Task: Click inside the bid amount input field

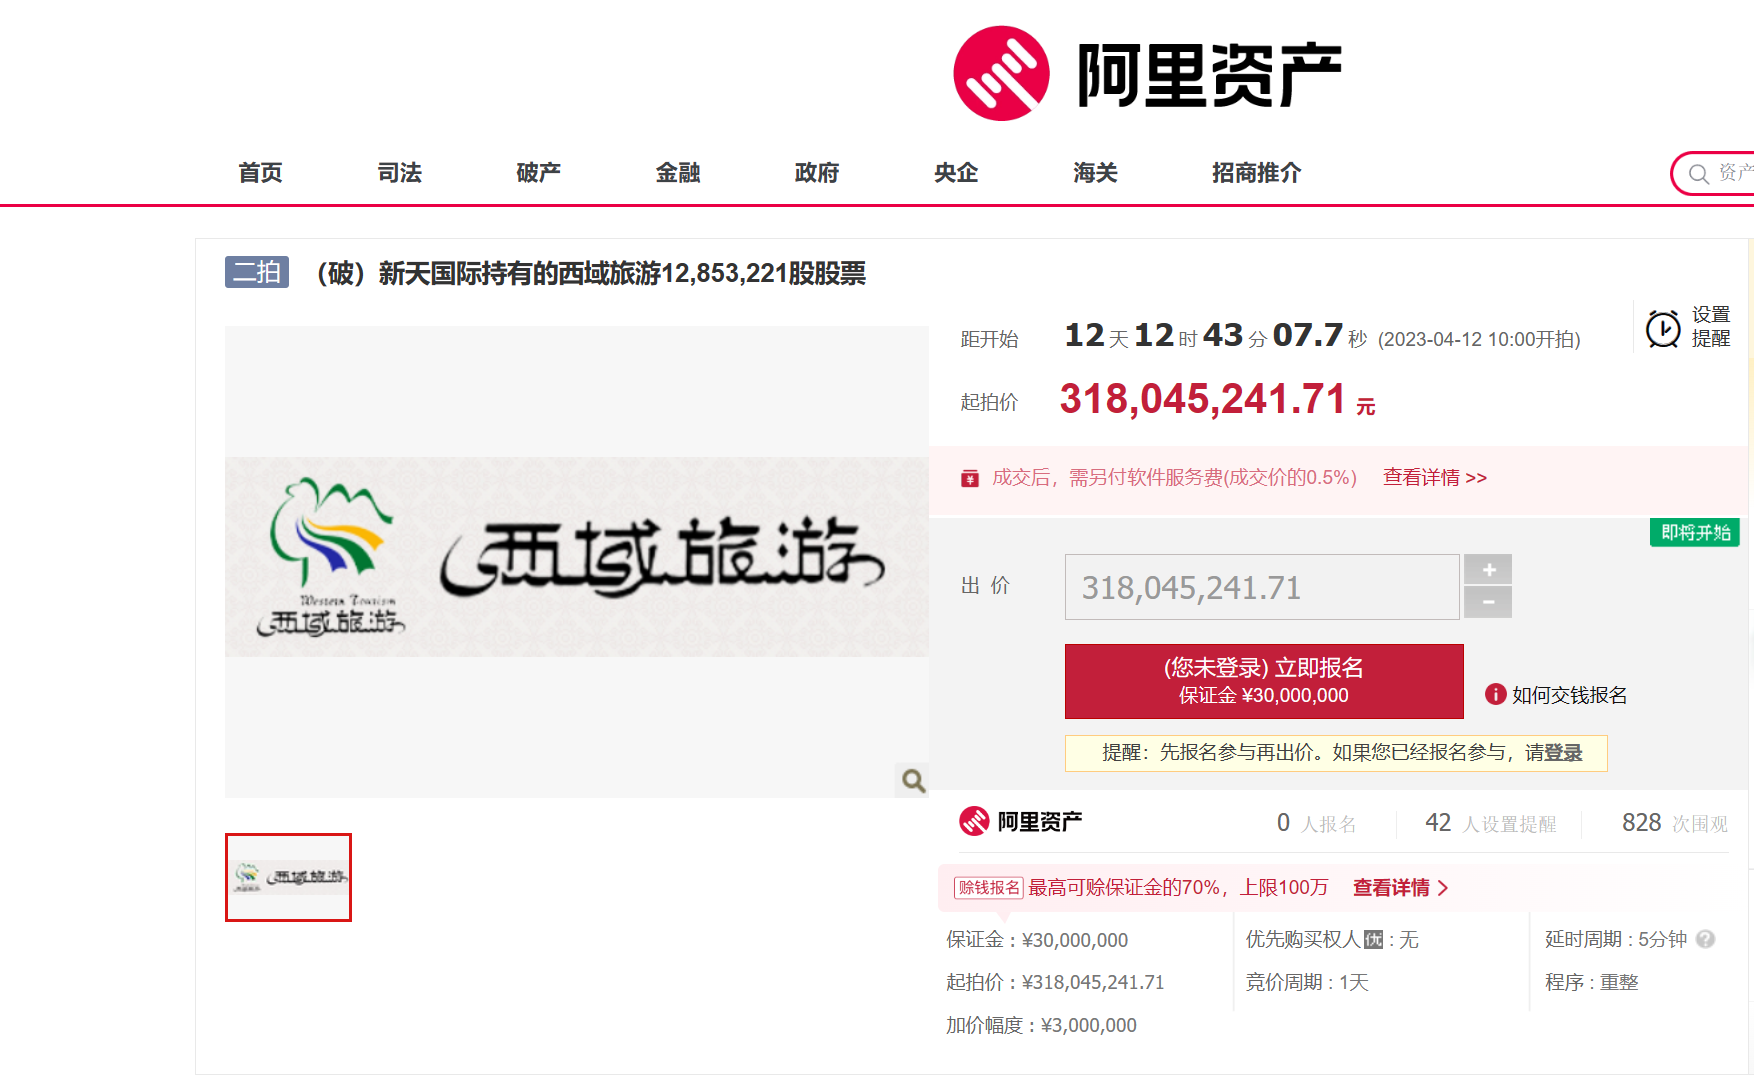Action: coord(1262,587)
